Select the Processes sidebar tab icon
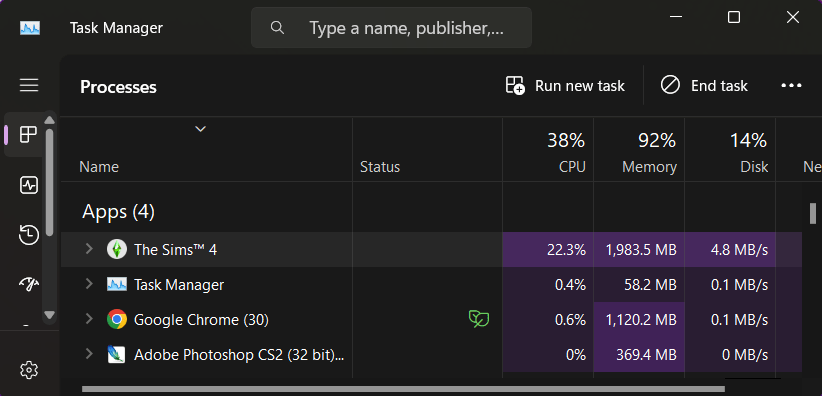822x396 pixels. 28,135
